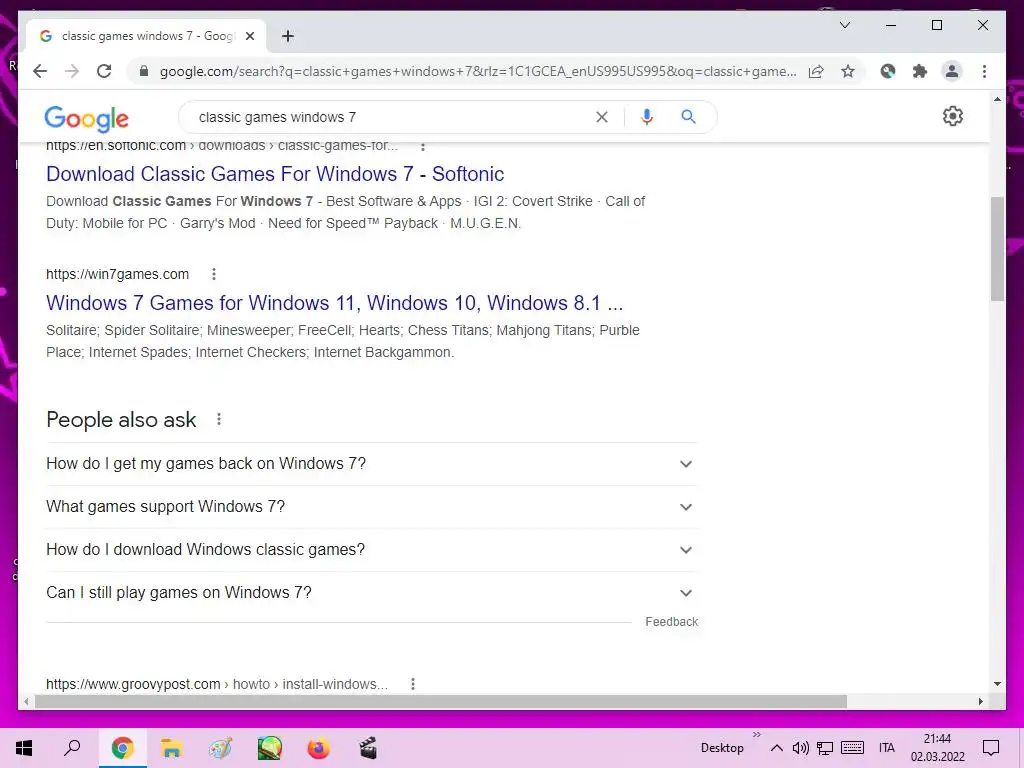1024x768 pixels.
Task: Open the notification center
Action: pyautogui.click(x=991, y=748)
